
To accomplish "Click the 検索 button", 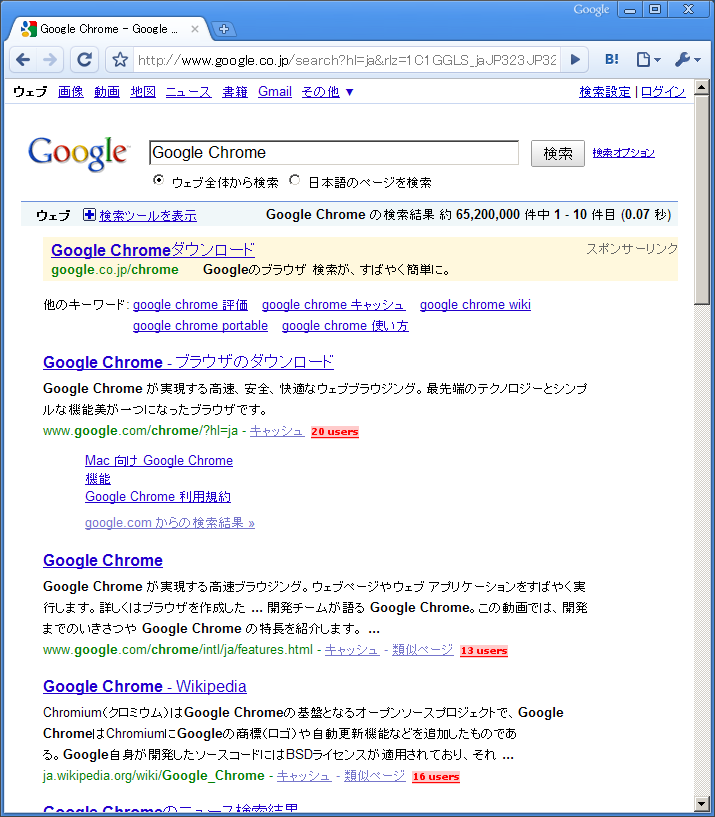I will tap(558, 153).
